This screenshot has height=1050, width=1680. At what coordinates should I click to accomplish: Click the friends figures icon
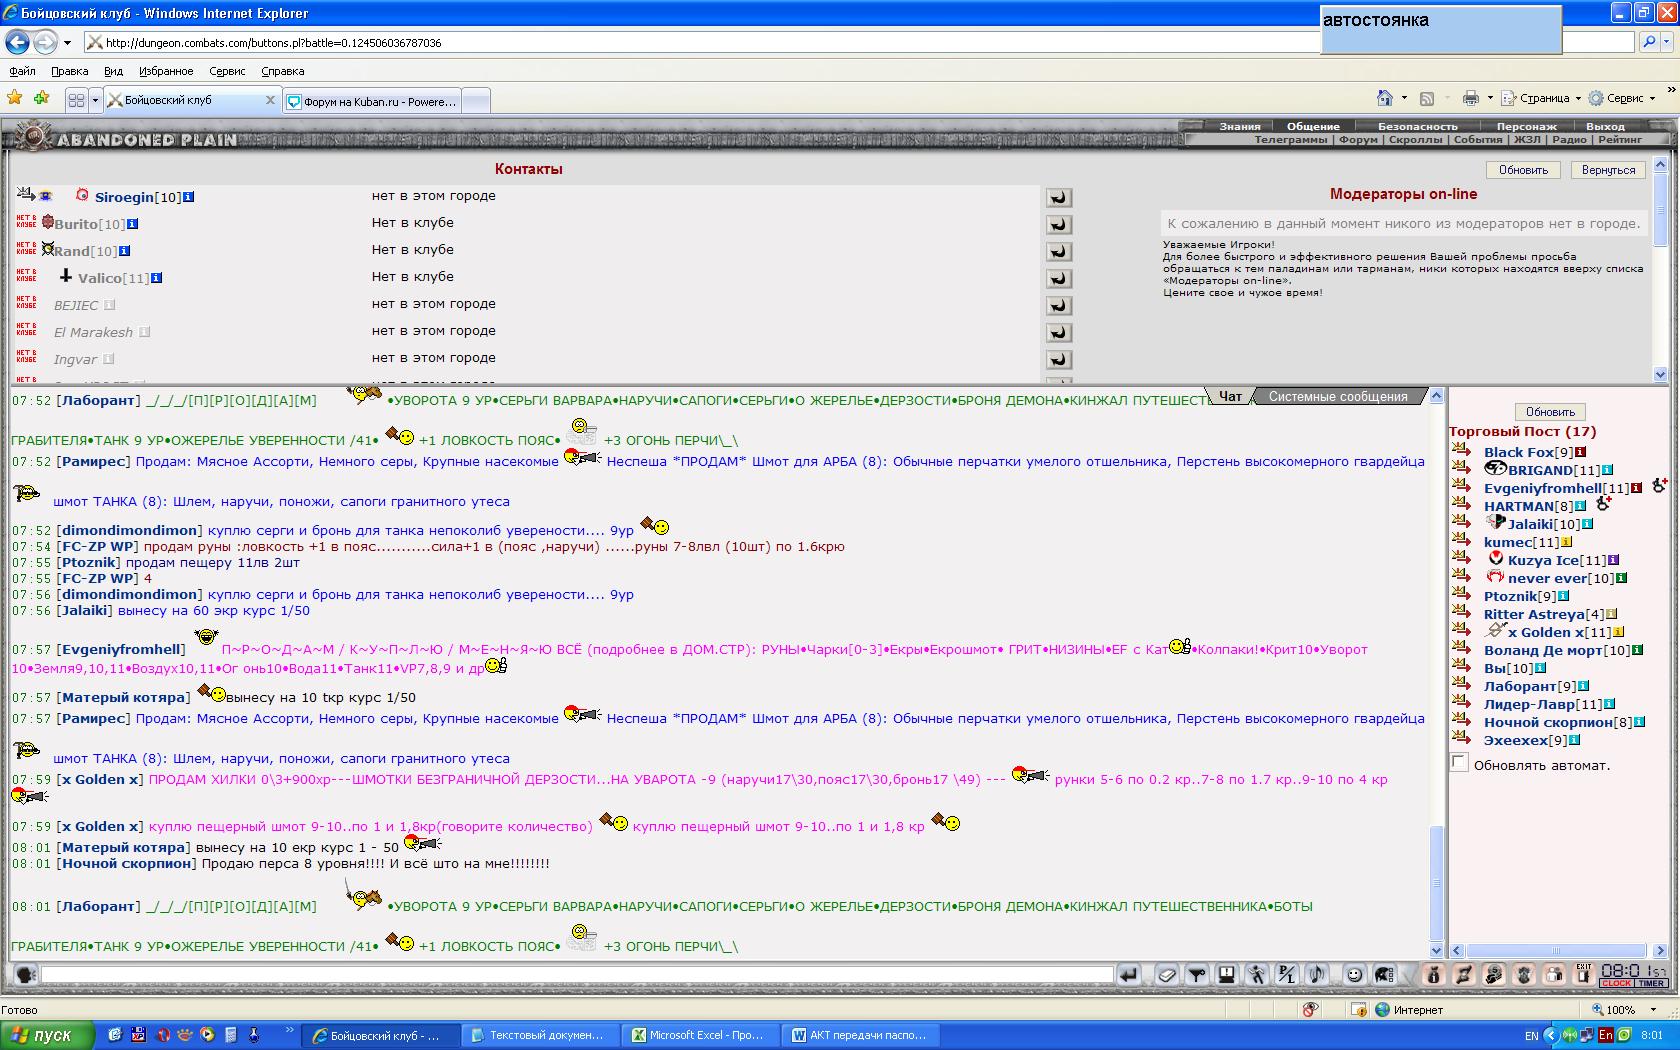tap(1553, 974)
